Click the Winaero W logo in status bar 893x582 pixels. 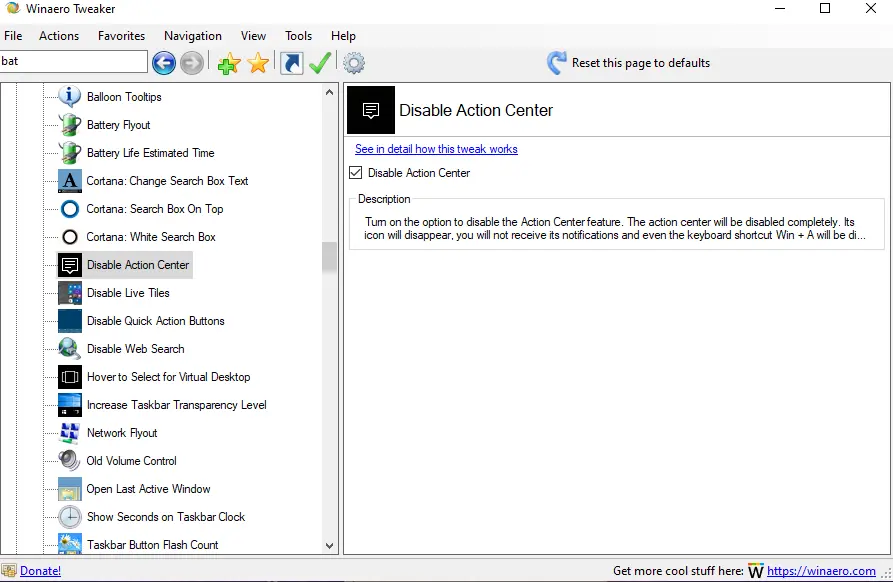[x=755, y=571]
